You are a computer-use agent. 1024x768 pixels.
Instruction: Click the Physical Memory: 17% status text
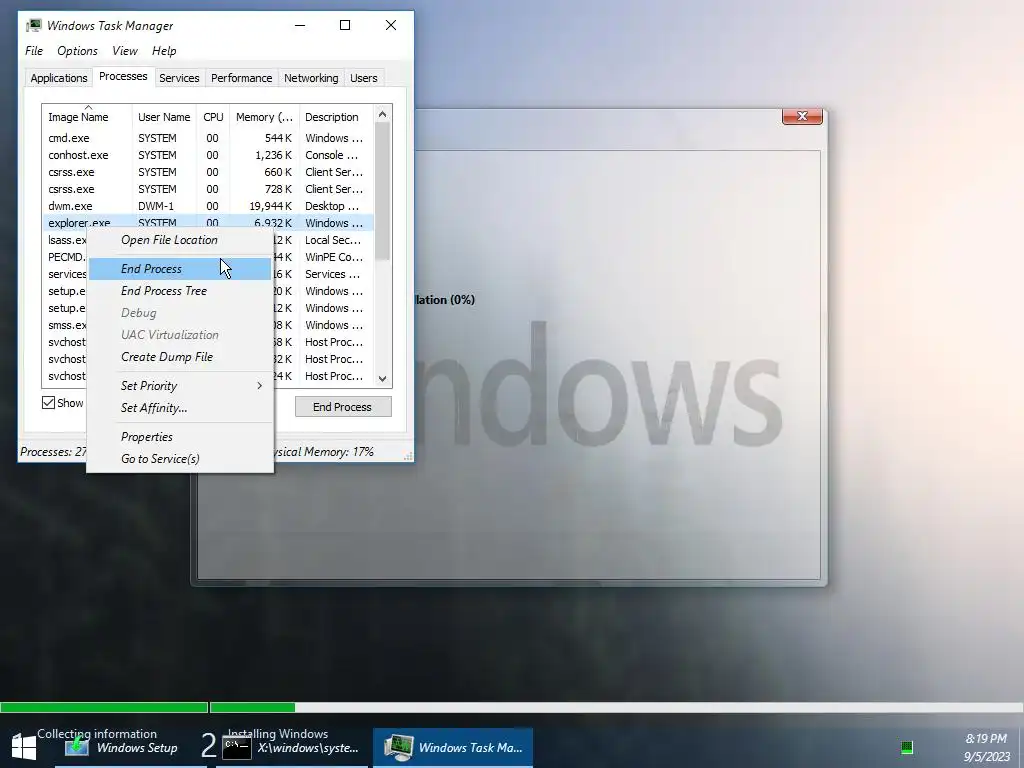click(x=323, y=452)
